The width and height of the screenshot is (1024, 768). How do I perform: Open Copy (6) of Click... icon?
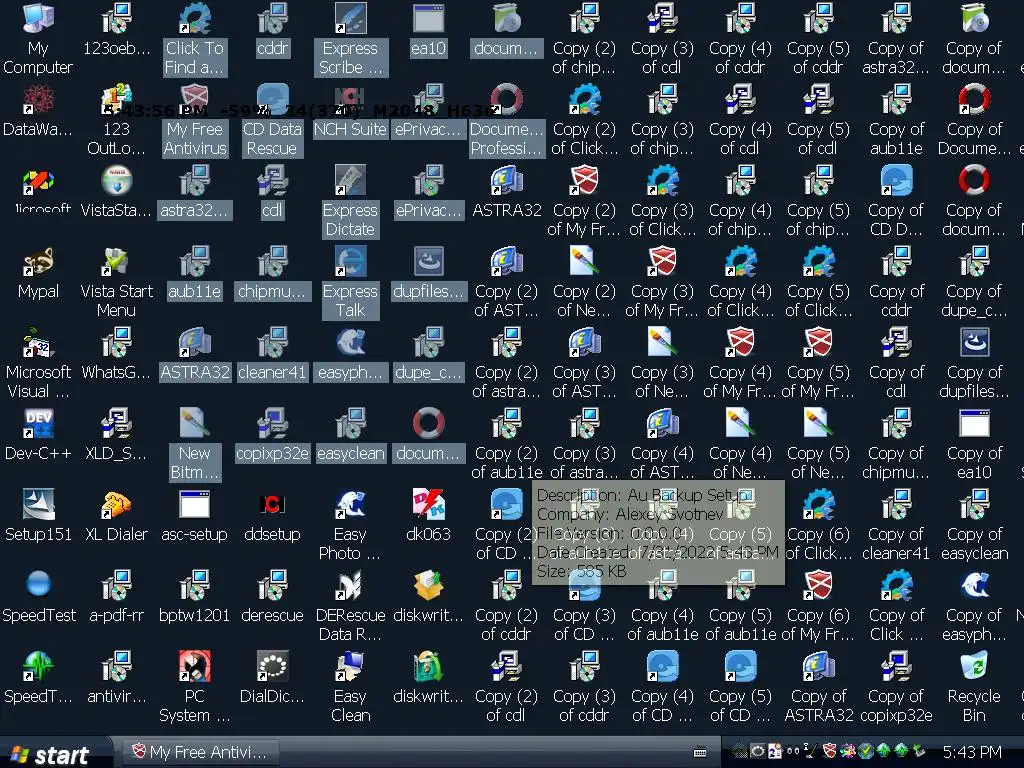[x=818, y=505]
